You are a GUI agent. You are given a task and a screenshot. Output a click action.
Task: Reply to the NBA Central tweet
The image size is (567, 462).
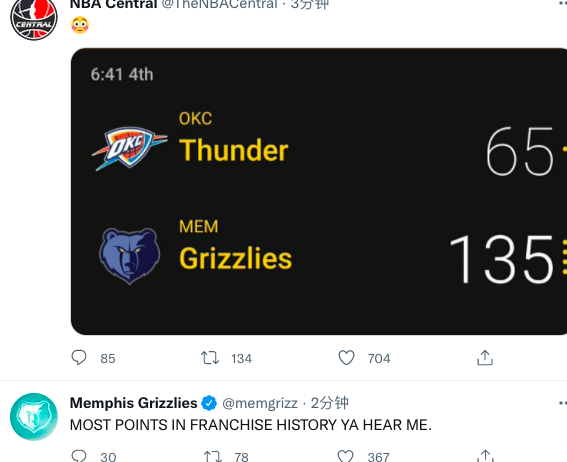click(78, 358)
